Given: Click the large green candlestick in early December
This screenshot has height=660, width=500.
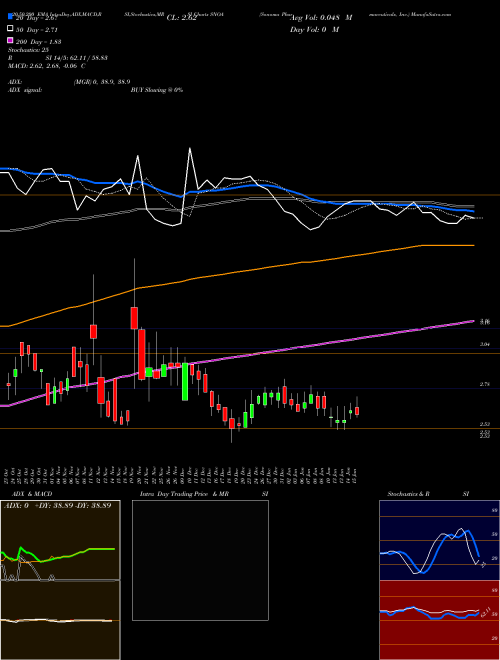Looking at the screenshot, I should click(185, 381).
